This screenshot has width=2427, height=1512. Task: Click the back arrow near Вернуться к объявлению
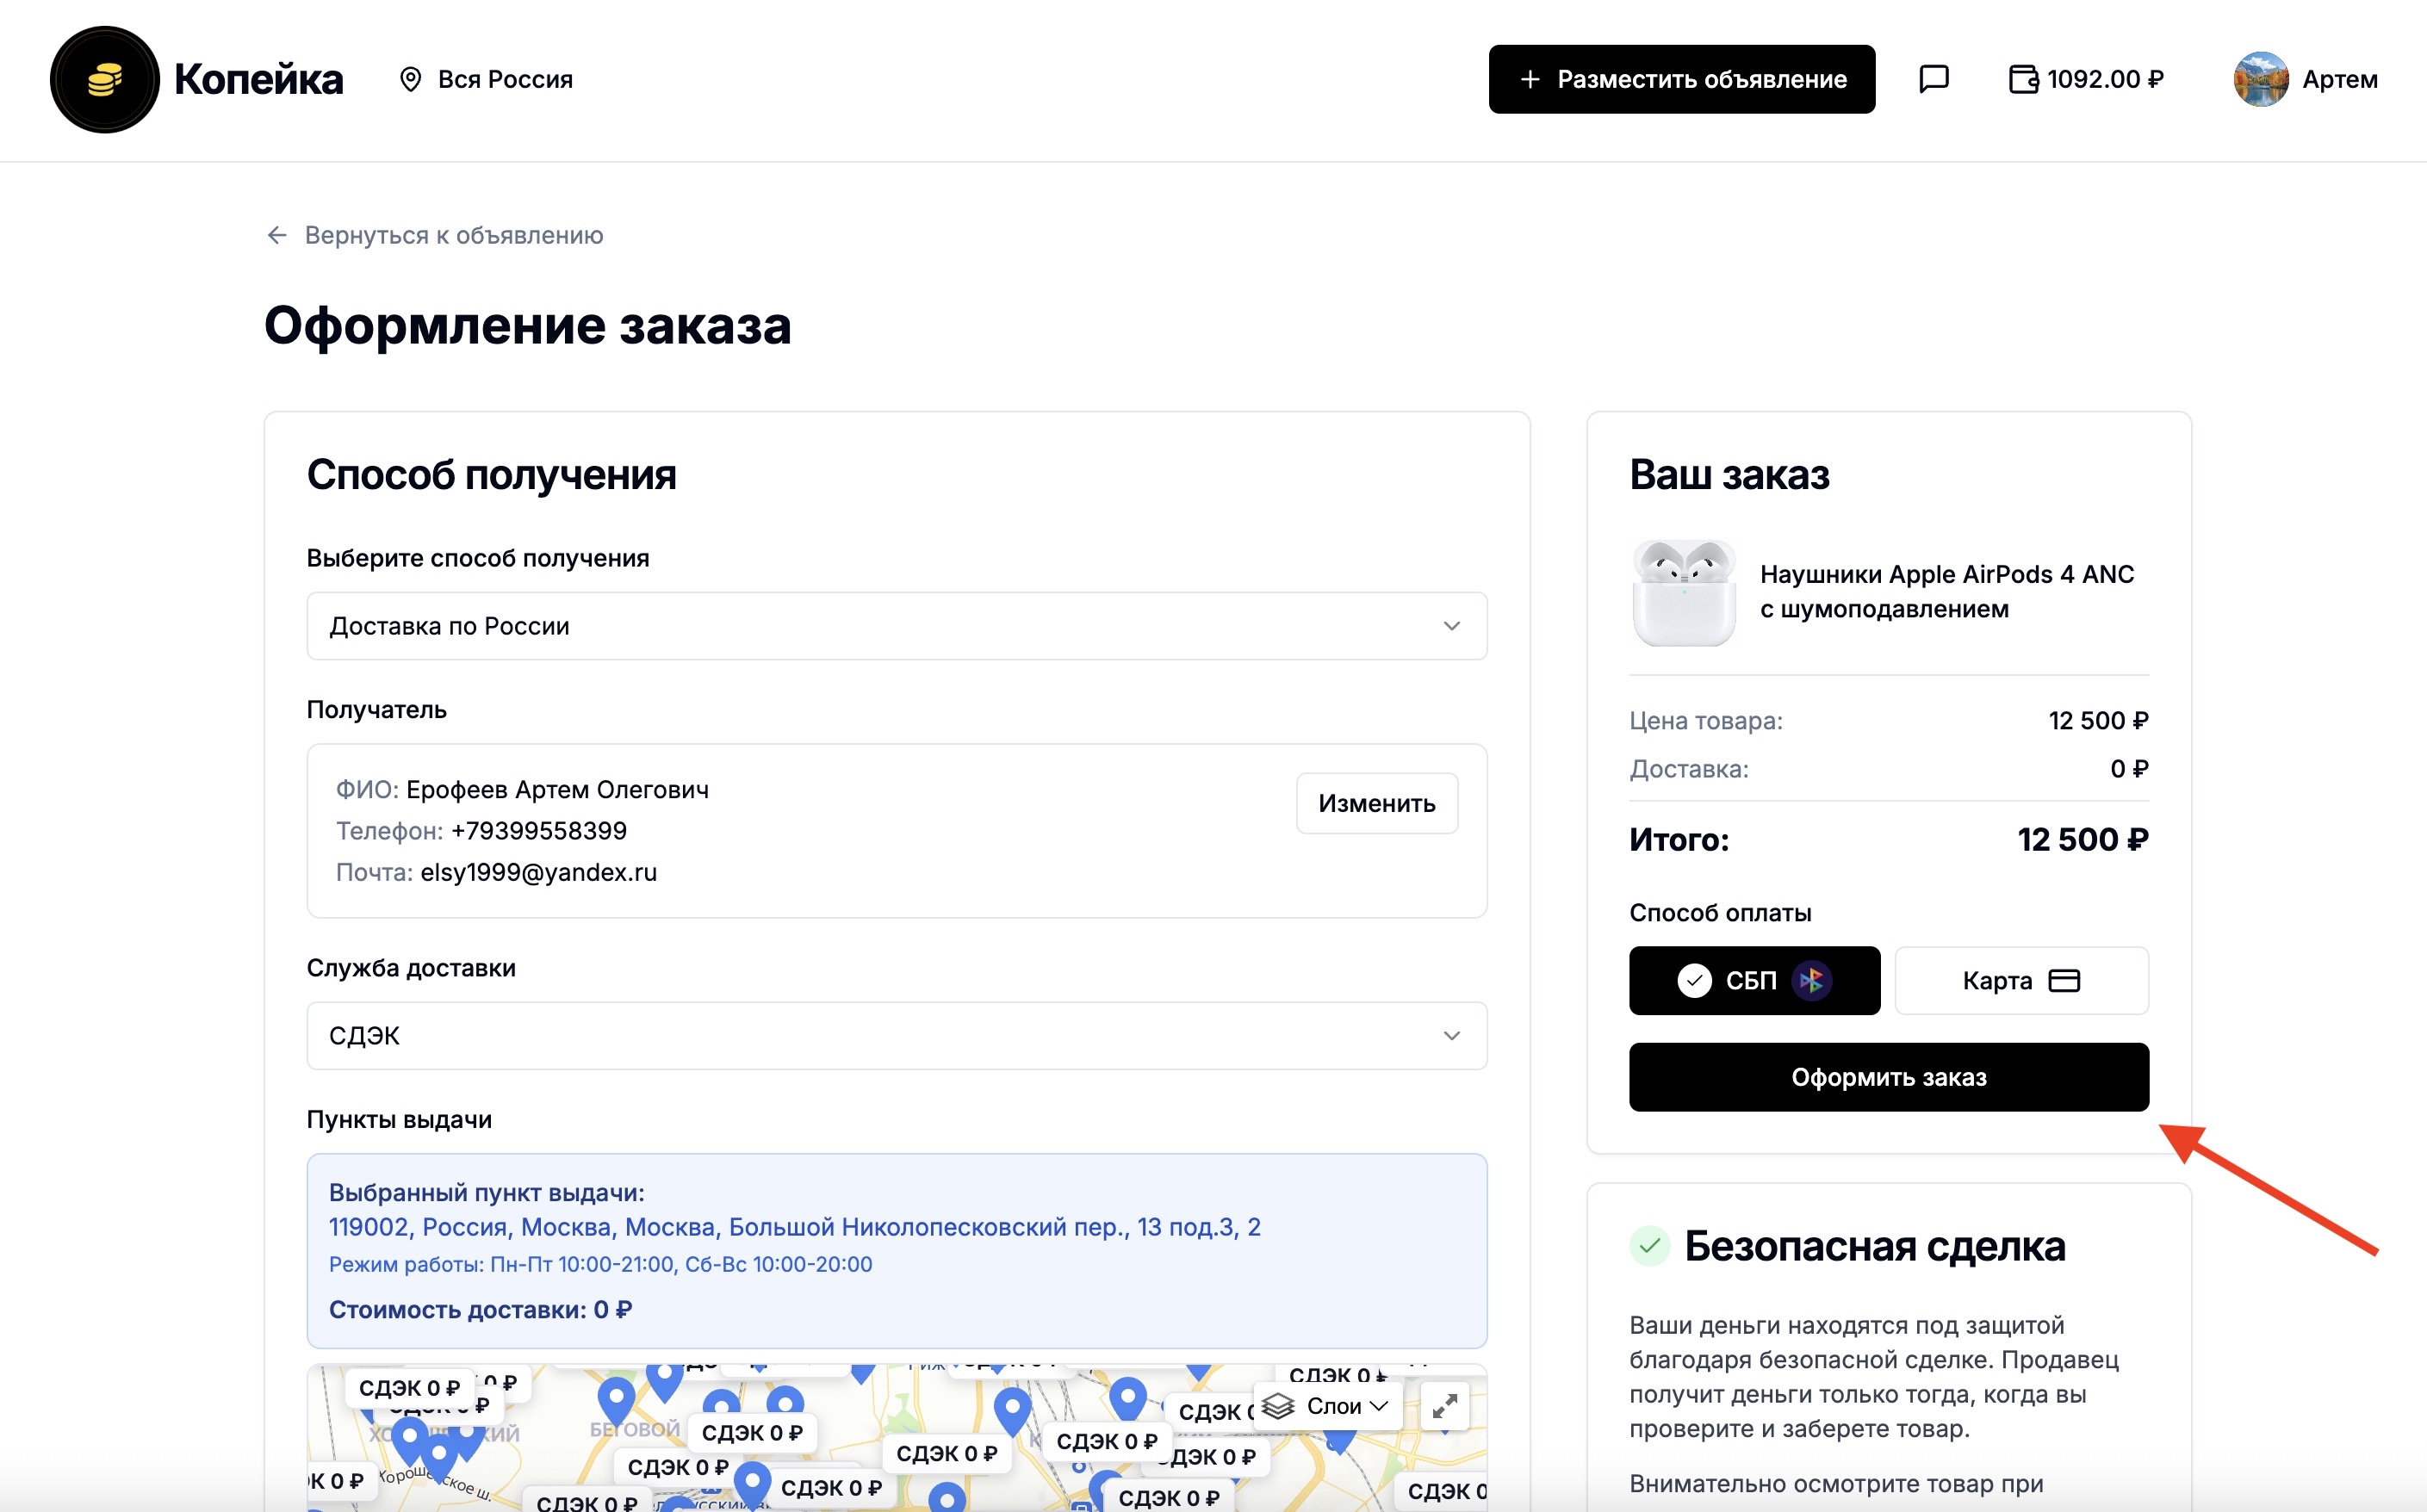(277, 235)
